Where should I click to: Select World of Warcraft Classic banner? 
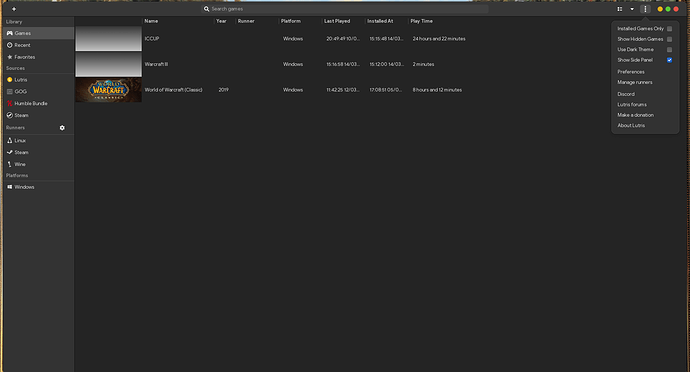pos(108,90)
